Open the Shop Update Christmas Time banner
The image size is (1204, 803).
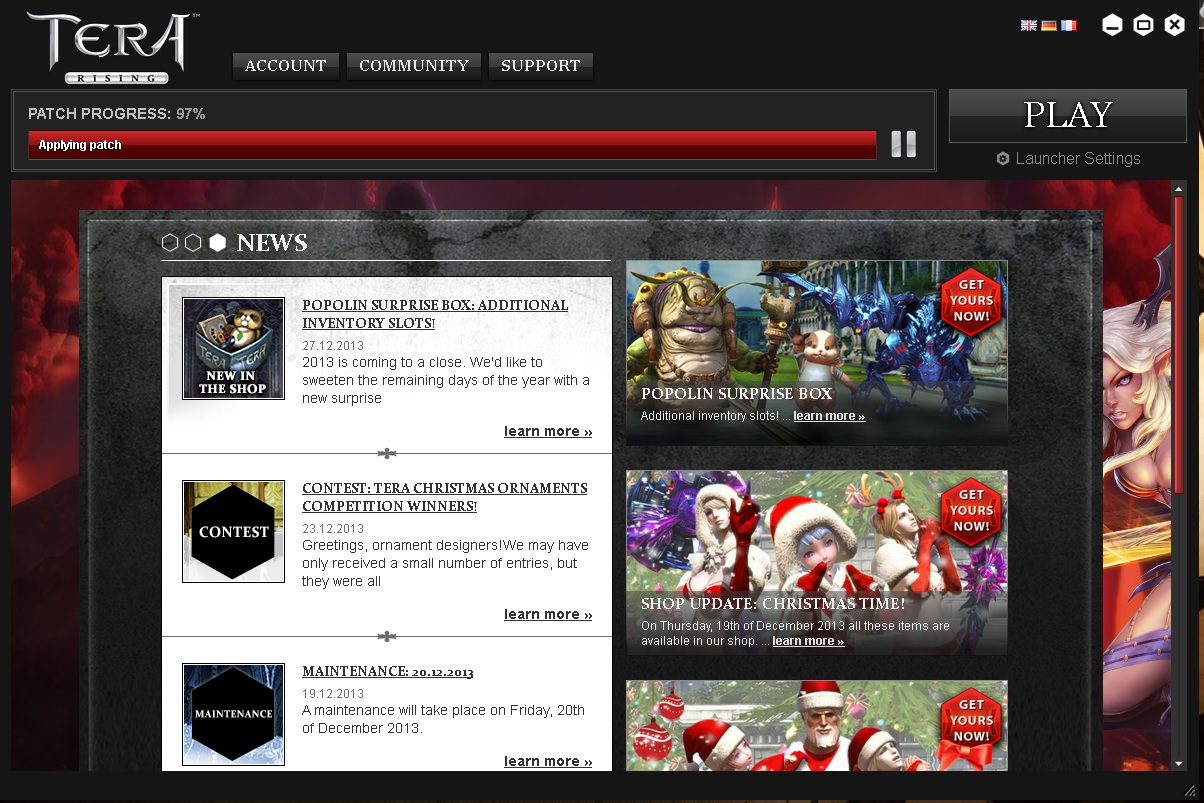[817, 562]
